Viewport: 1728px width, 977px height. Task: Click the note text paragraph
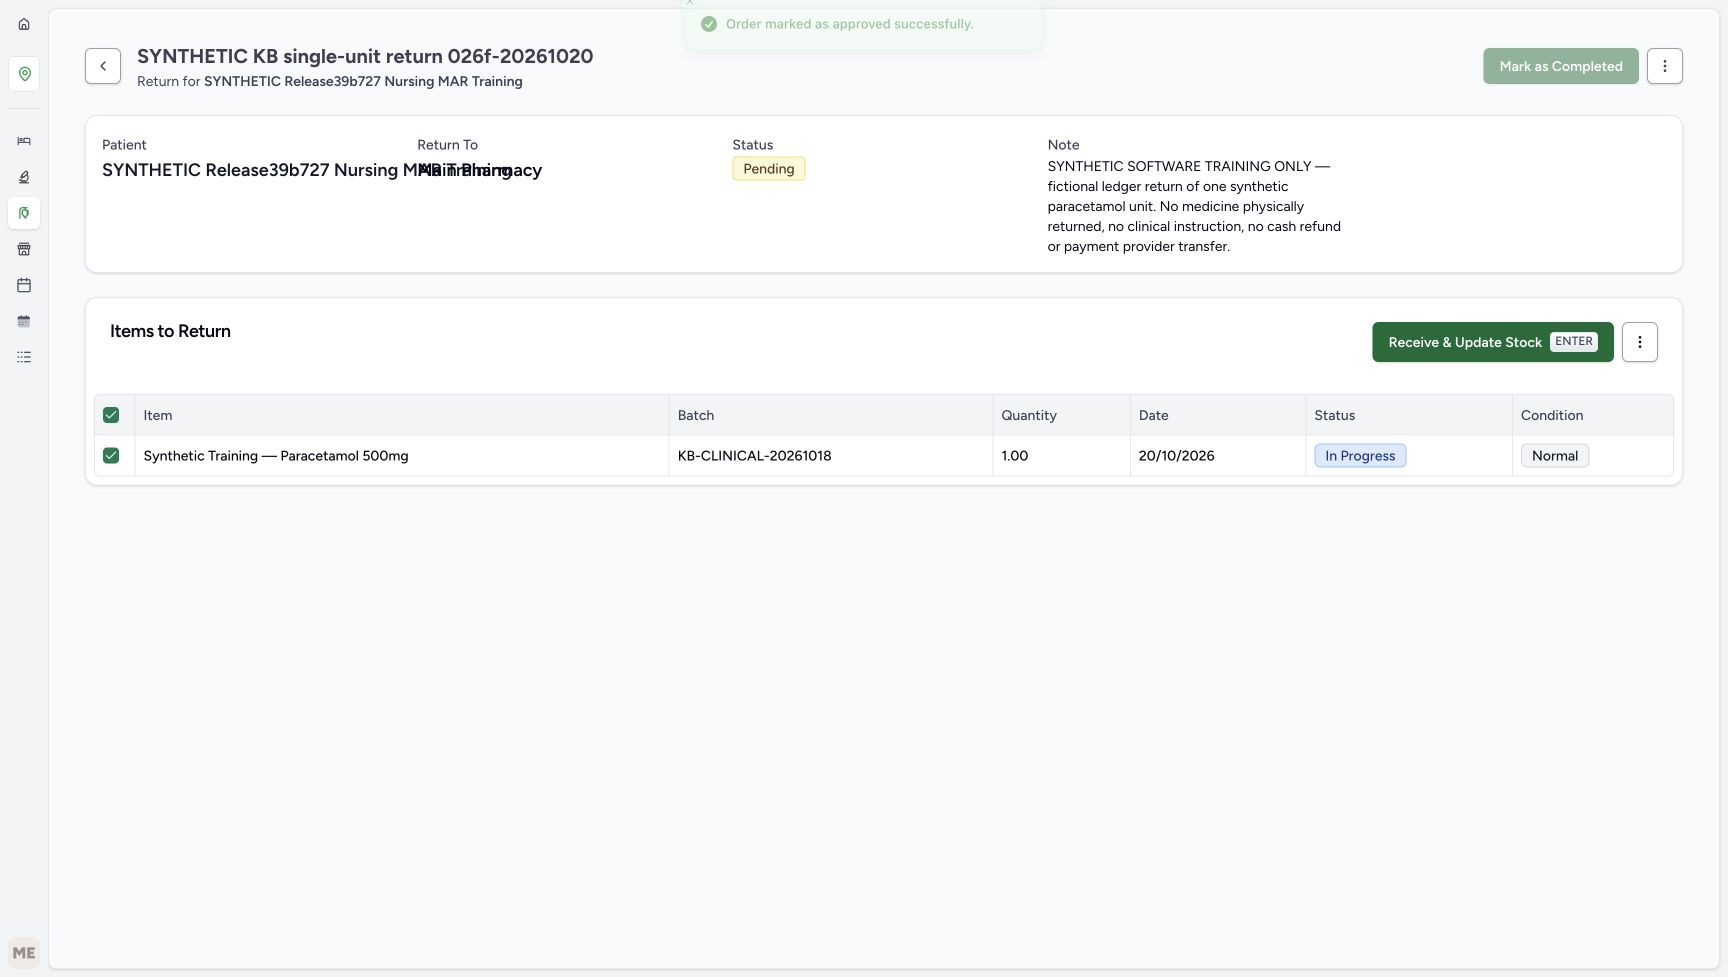pyautogui.click(x=1194, y=206)
